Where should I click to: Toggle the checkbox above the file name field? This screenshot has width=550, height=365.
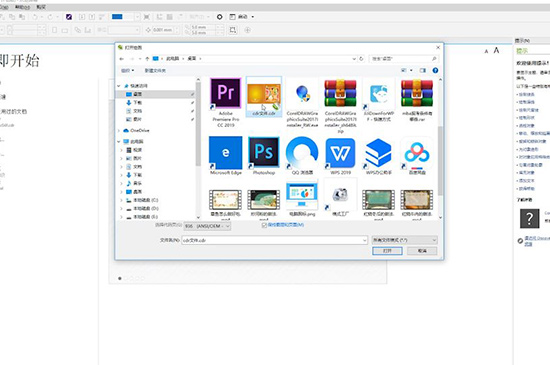[x=264, y=225]
